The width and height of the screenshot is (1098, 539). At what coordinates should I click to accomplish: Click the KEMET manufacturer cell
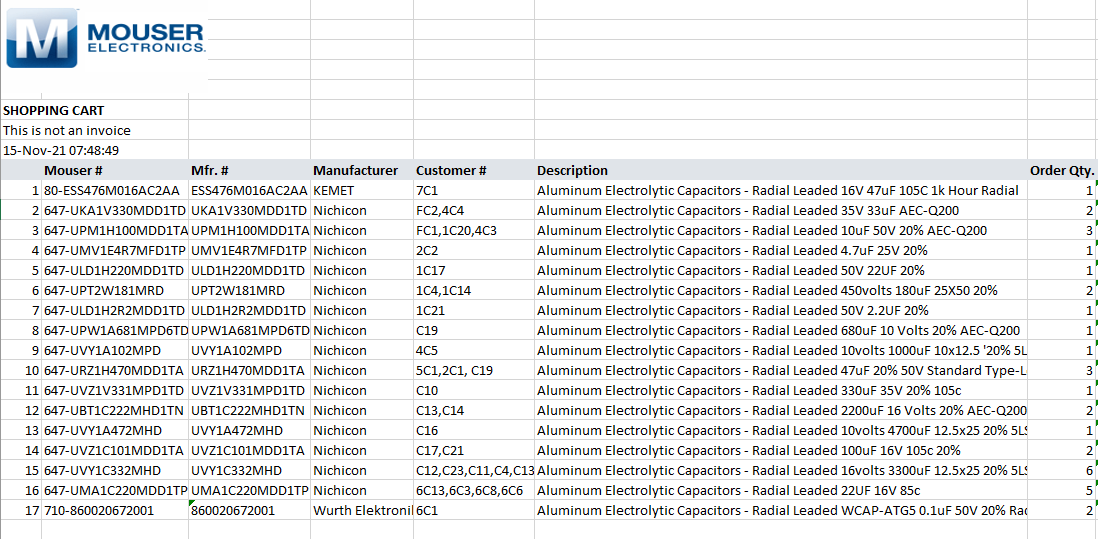pos(333,191)
